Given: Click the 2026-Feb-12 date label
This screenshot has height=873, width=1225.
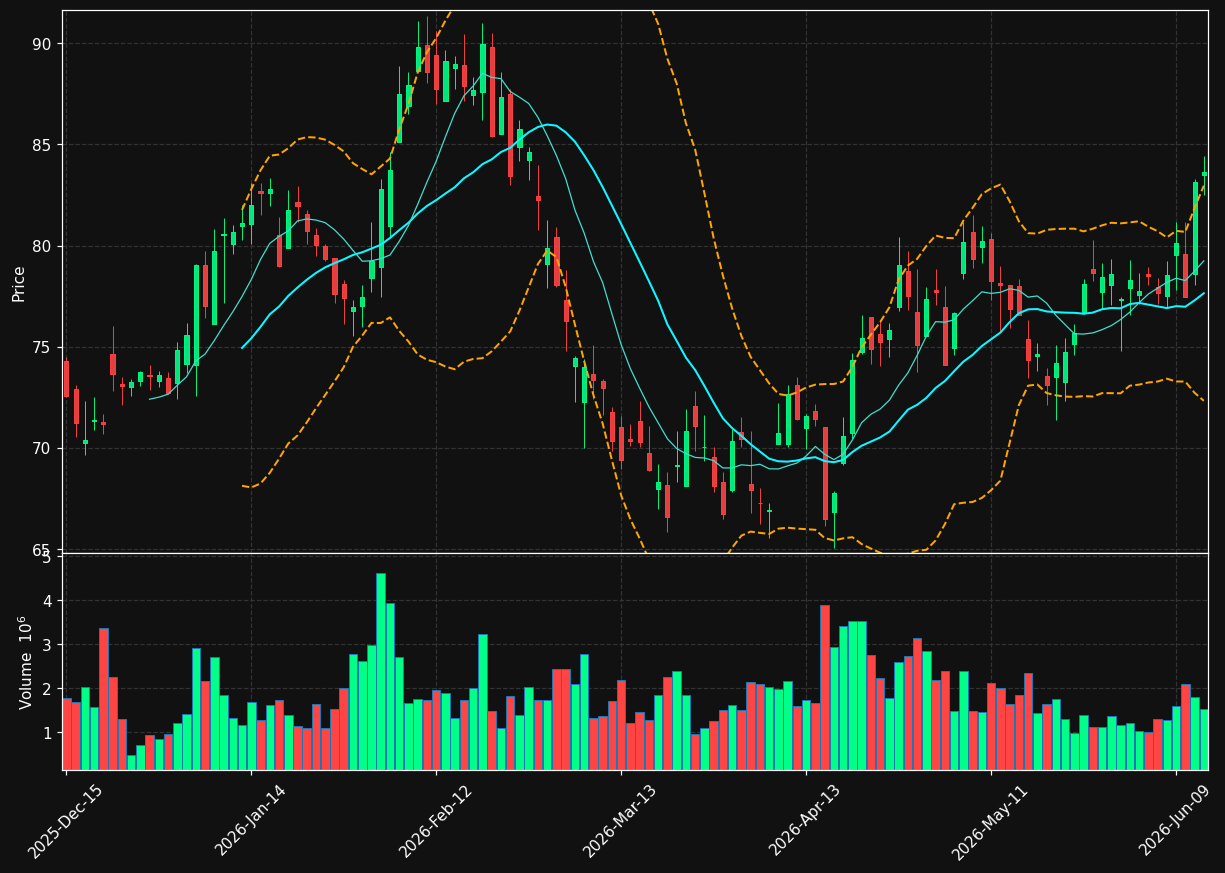Looking at the screenshot, I should pos(436,821).
